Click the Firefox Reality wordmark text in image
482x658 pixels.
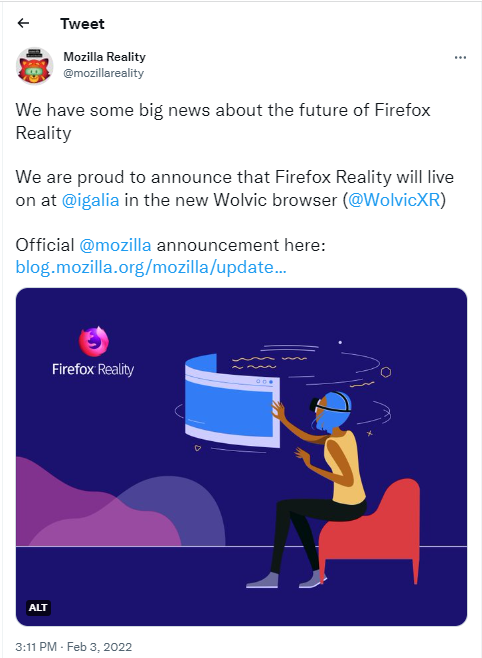[x=93, y=370]
